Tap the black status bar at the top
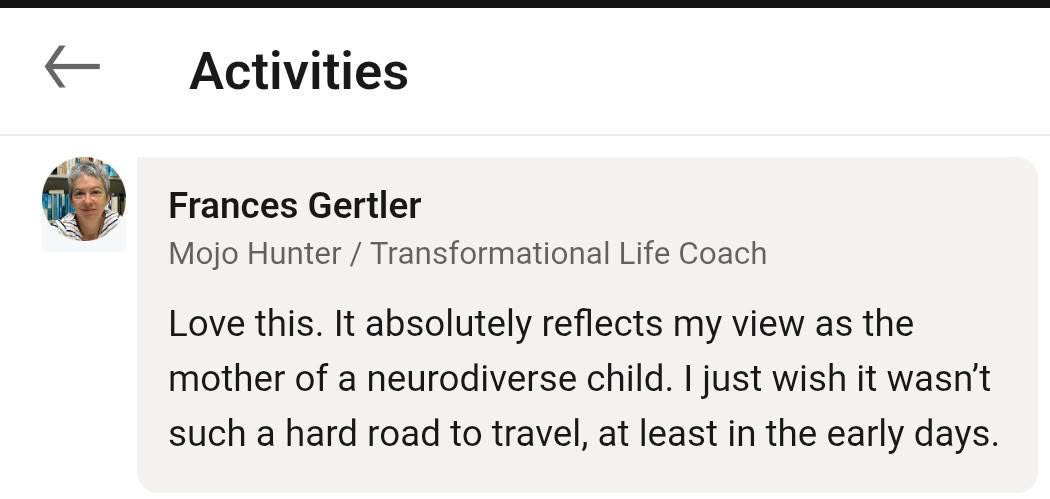Image resolution: width=1050 pixels, height=499 pixels. [x=525, y=3]
